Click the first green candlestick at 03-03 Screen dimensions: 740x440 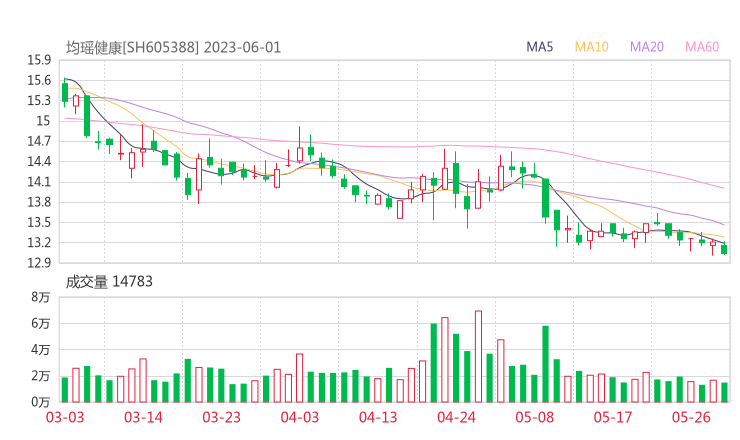tap(65, 92)
